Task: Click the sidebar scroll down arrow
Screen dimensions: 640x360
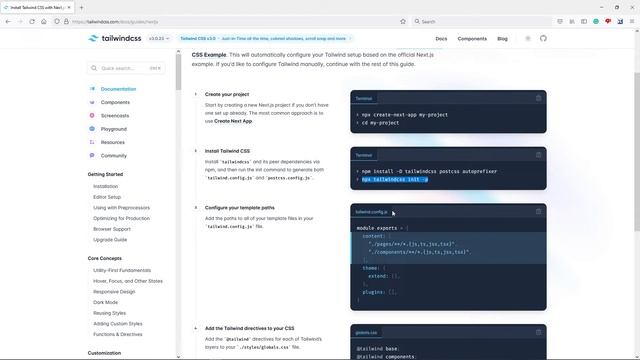Action: point(178,357)
